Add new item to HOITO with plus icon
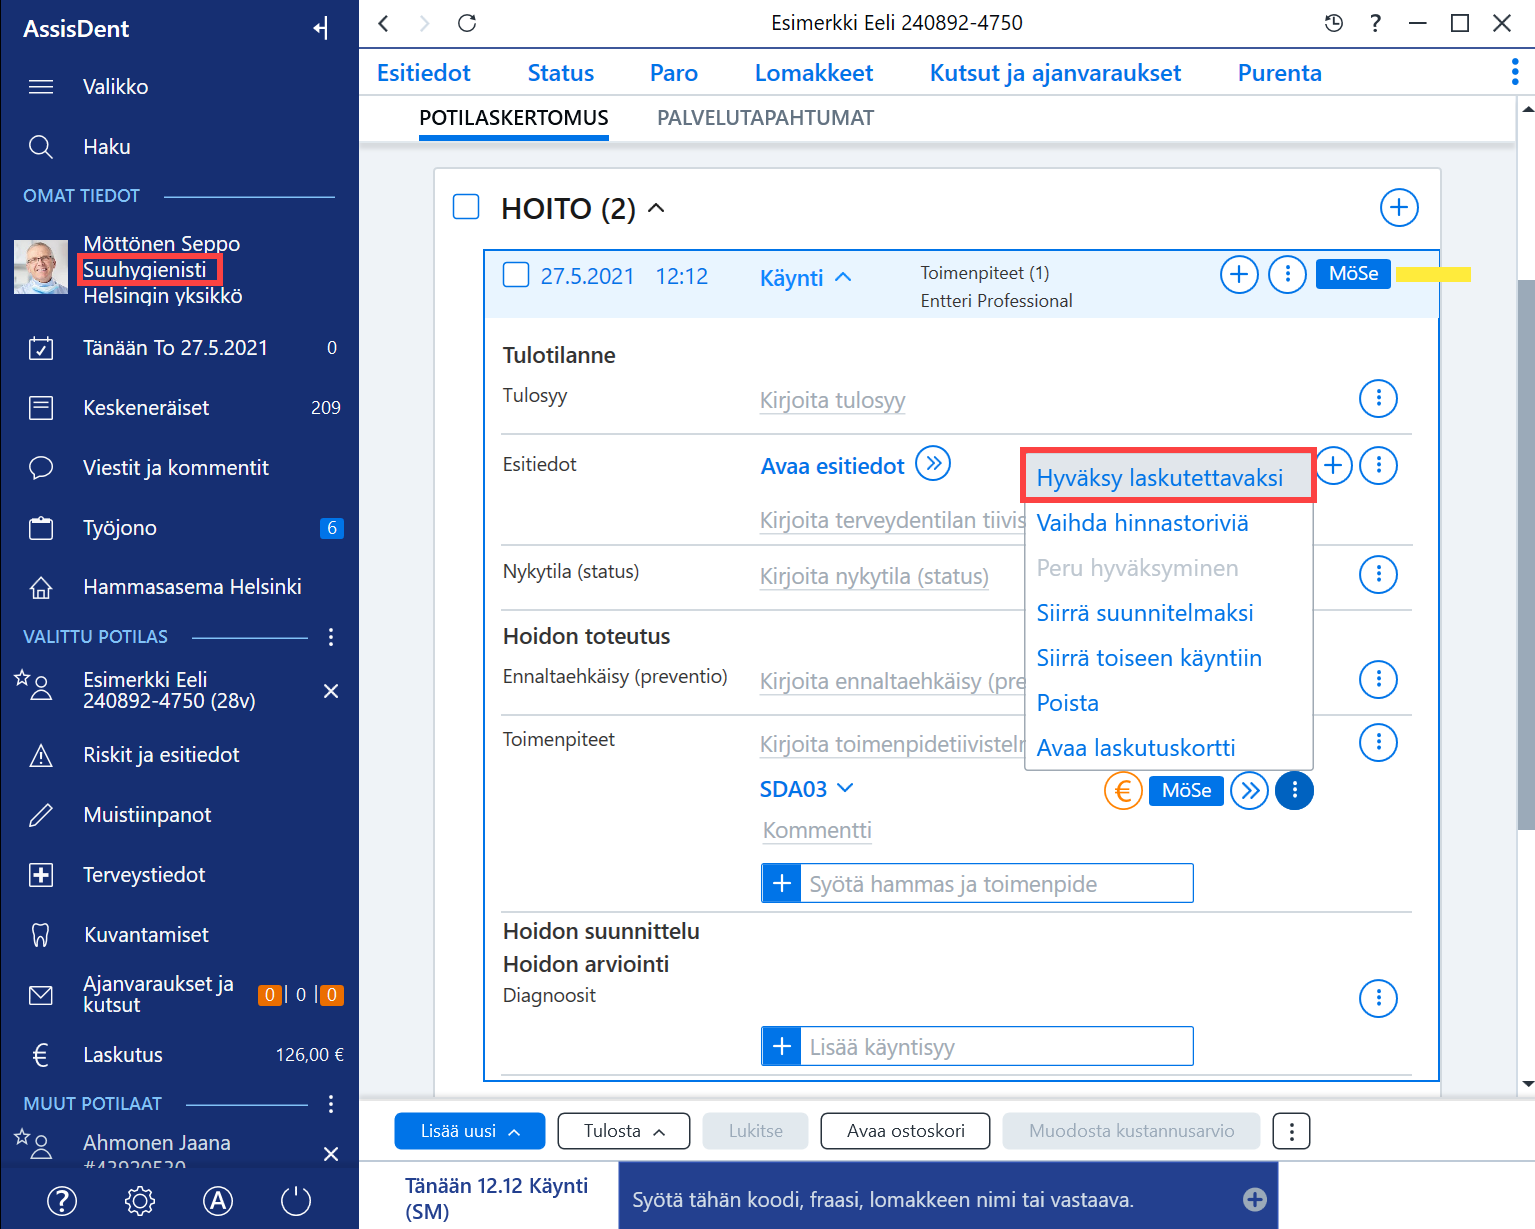 [x=1399, y=208]
